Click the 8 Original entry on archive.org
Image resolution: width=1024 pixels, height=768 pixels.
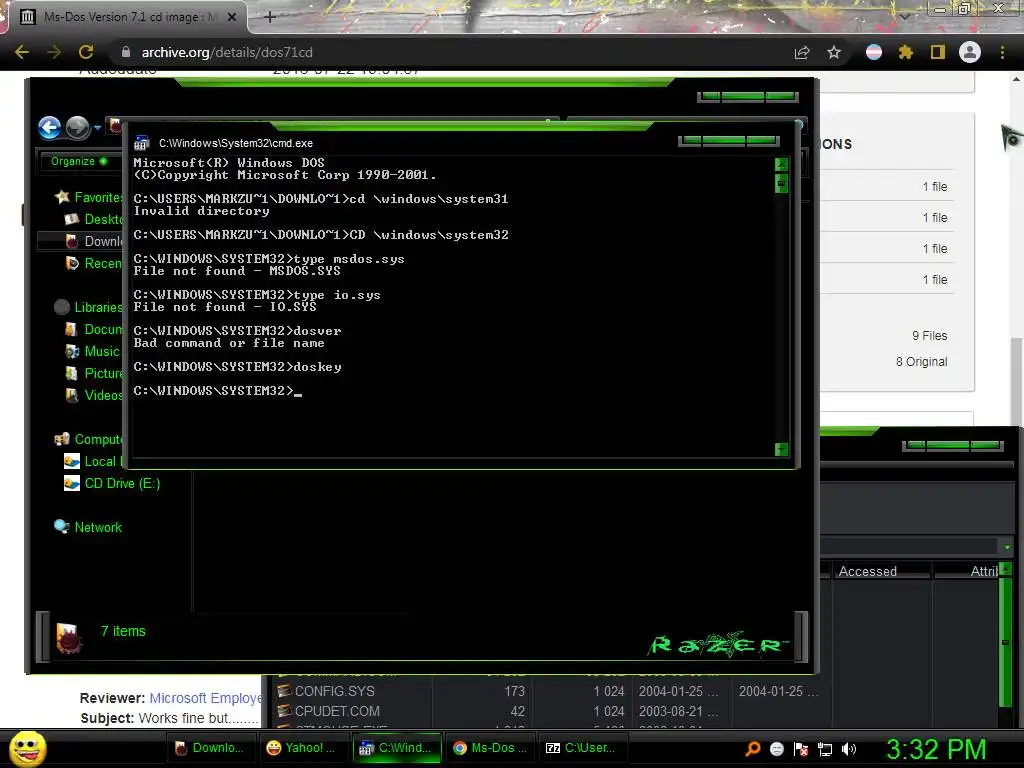click(921, 362)
